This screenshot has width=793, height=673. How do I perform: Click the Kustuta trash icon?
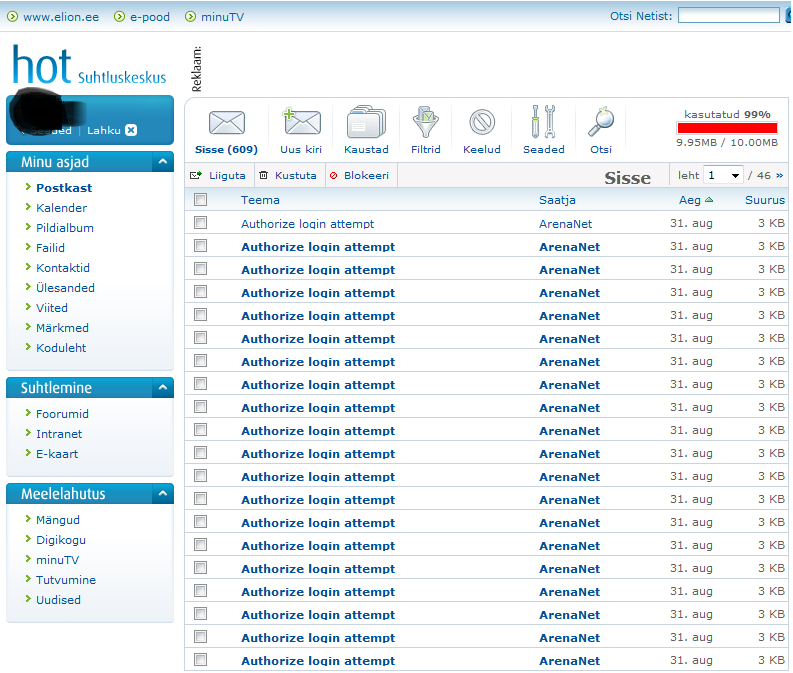coord(263,175)
